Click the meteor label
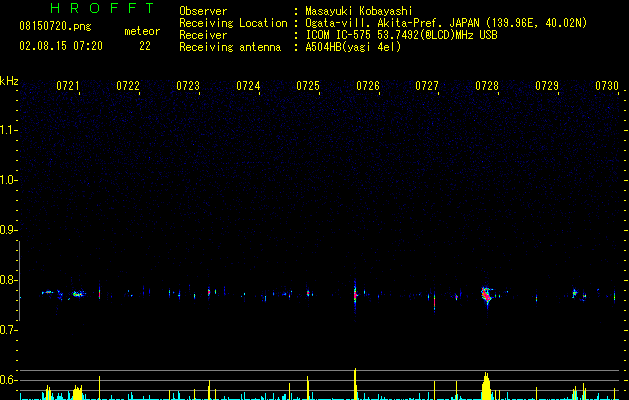The image size is (629, 400). (x=142, y=31)
